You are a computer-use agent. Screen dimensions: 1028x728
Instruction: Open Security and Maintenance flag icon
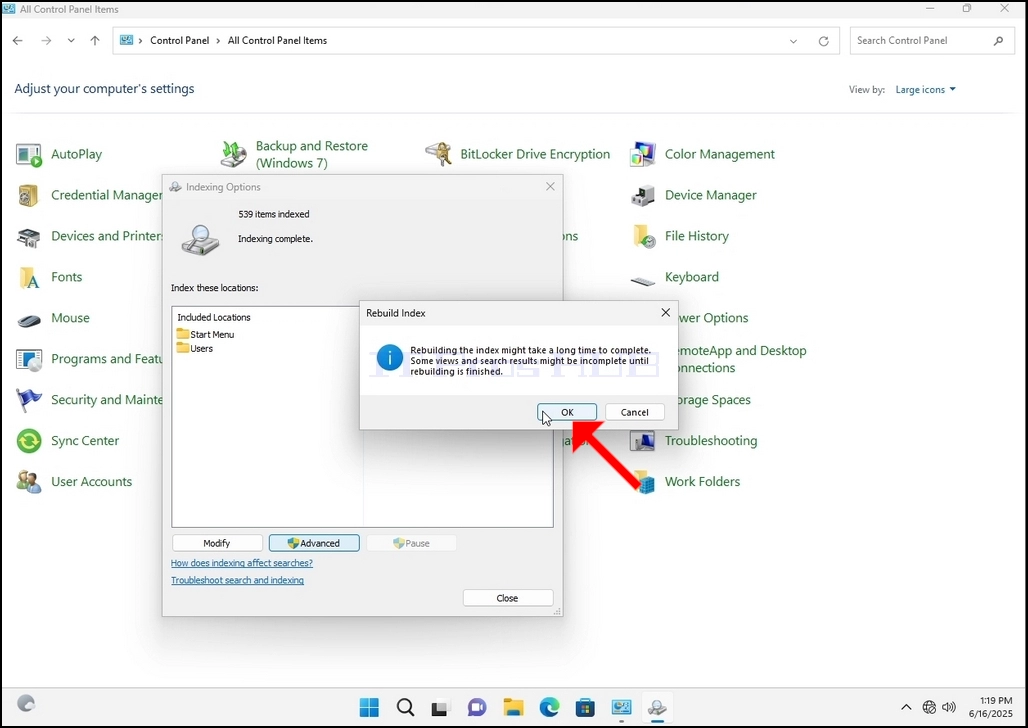[28, 400]
